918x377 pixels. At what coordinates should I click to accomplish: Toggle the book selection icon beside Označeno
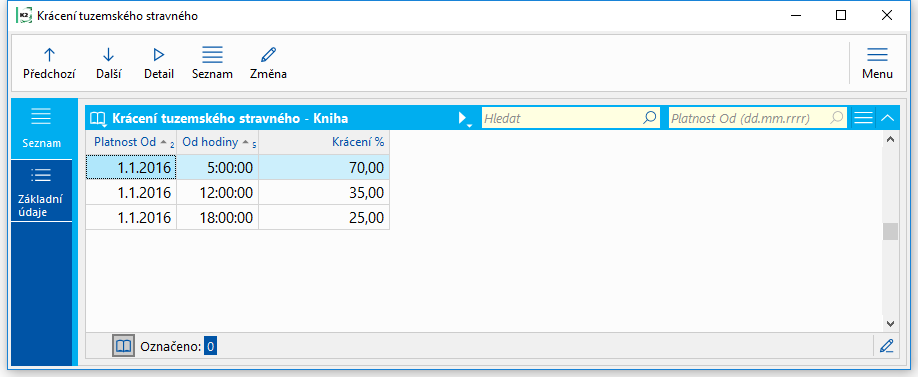(123, 347)
